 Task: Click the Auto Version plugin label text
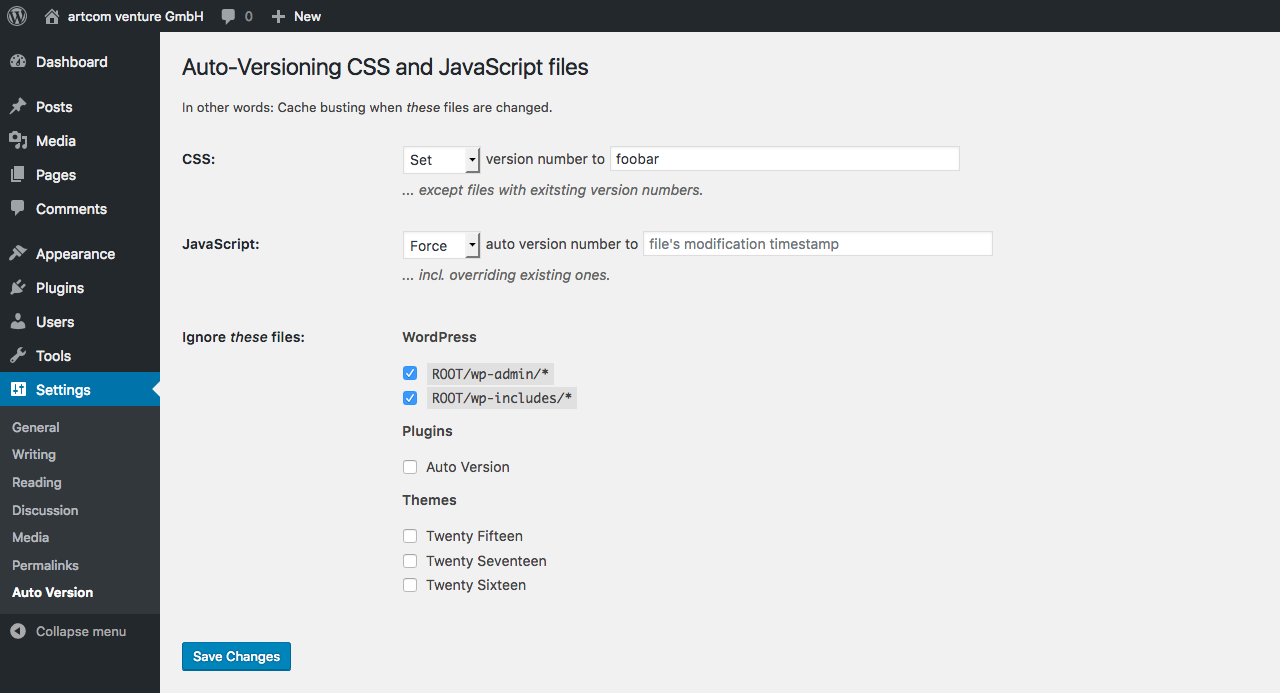point(468,467)
